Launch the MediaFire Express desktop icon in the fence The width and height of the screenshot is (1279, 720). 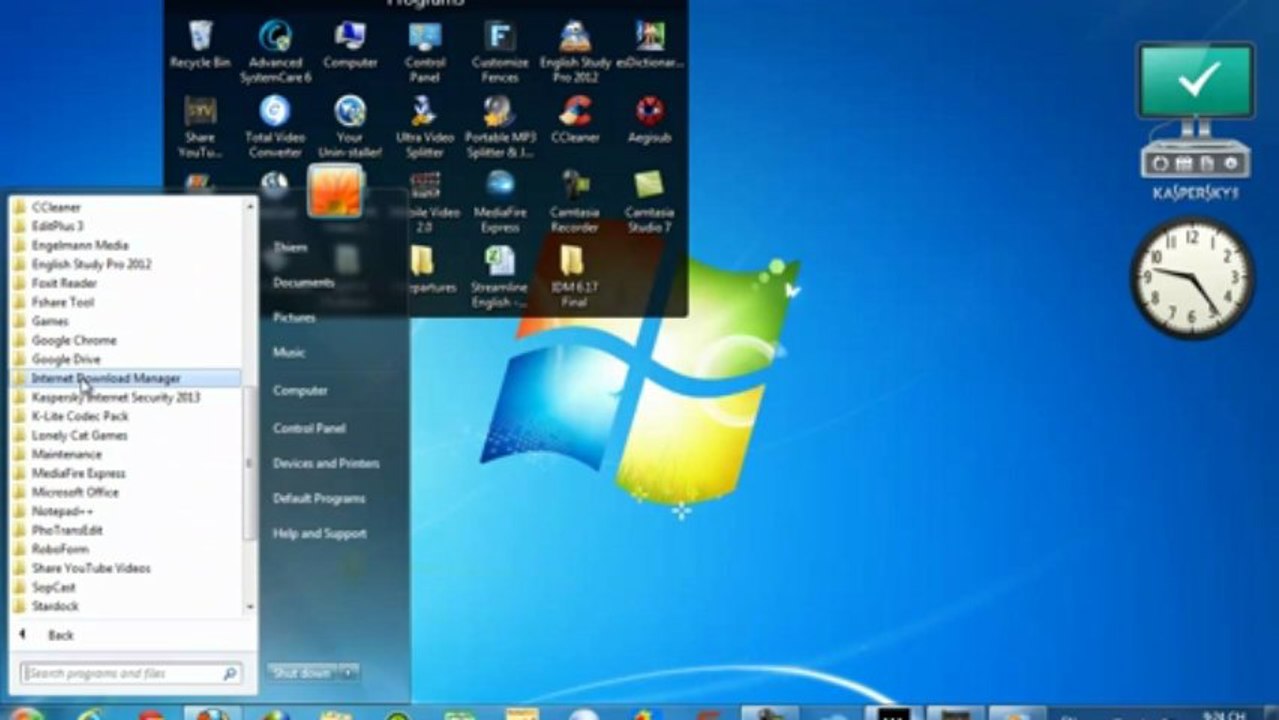tap(500, 201)
